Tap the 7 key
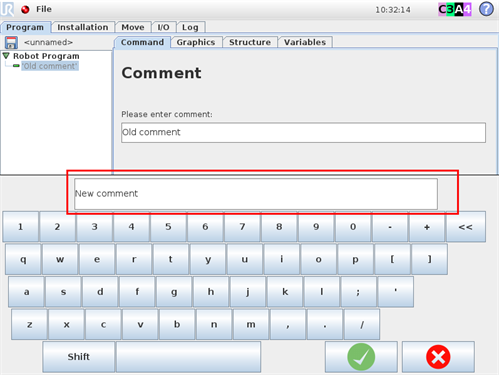This screenshot has width=499, height=375. click(x=243, y=227)
